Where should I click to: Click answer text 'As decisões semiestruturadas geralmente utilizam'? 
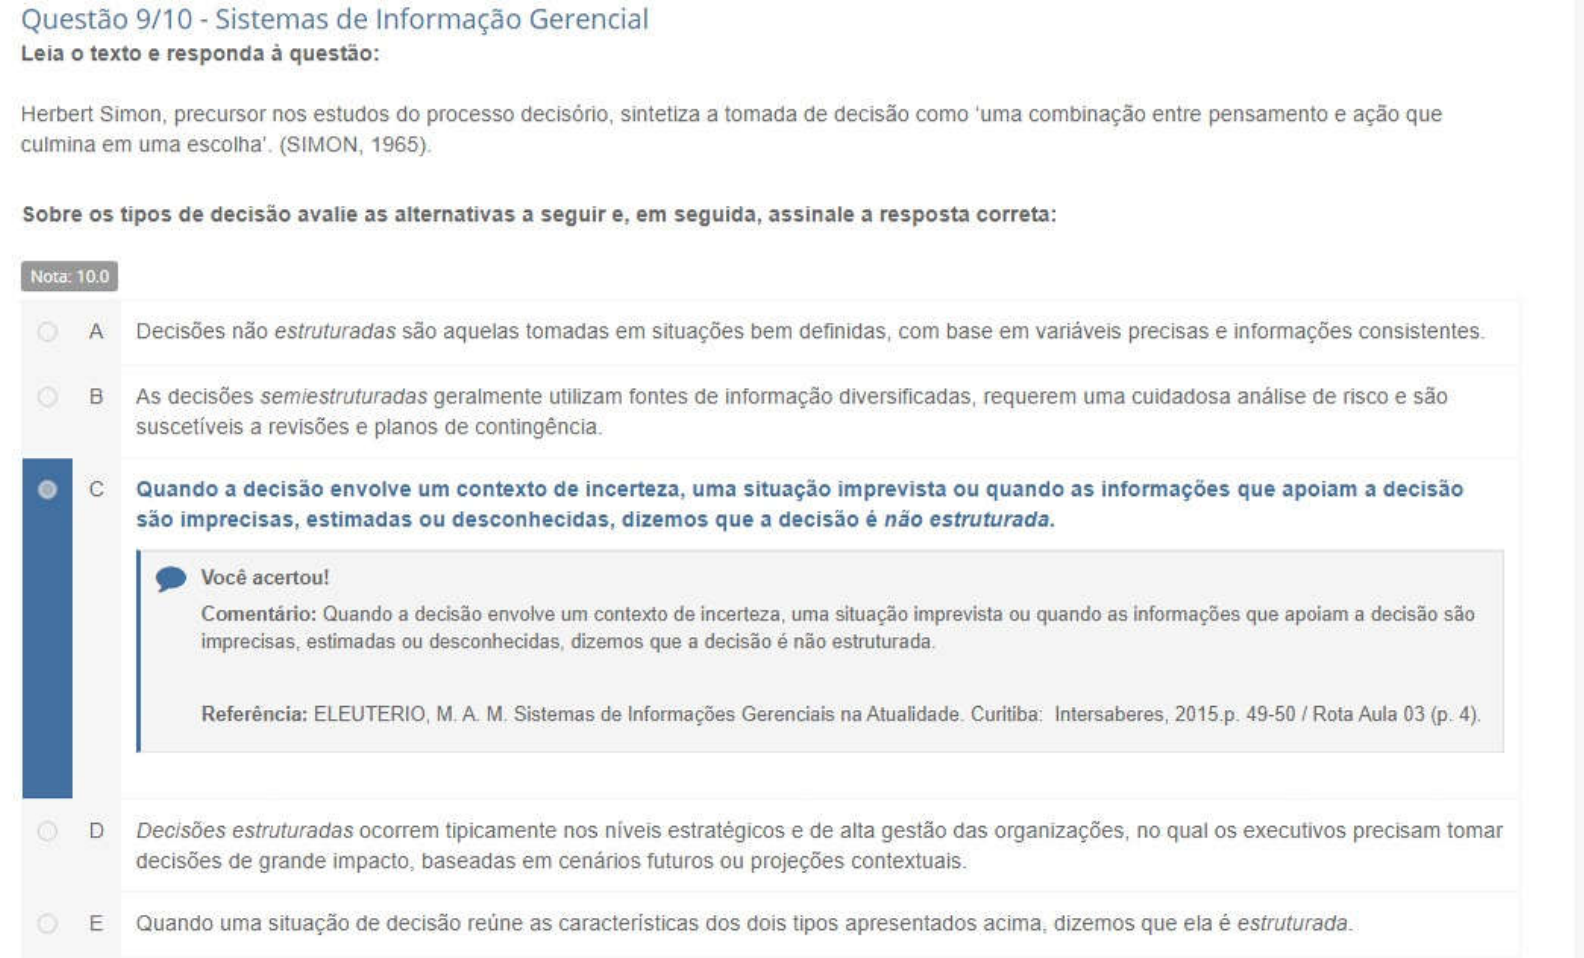click(792, 411)
